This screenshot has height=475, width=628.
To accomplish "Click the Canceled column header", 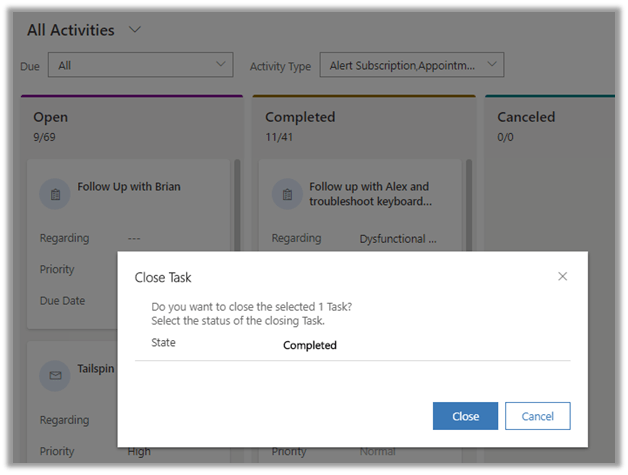I will (526, 117).
